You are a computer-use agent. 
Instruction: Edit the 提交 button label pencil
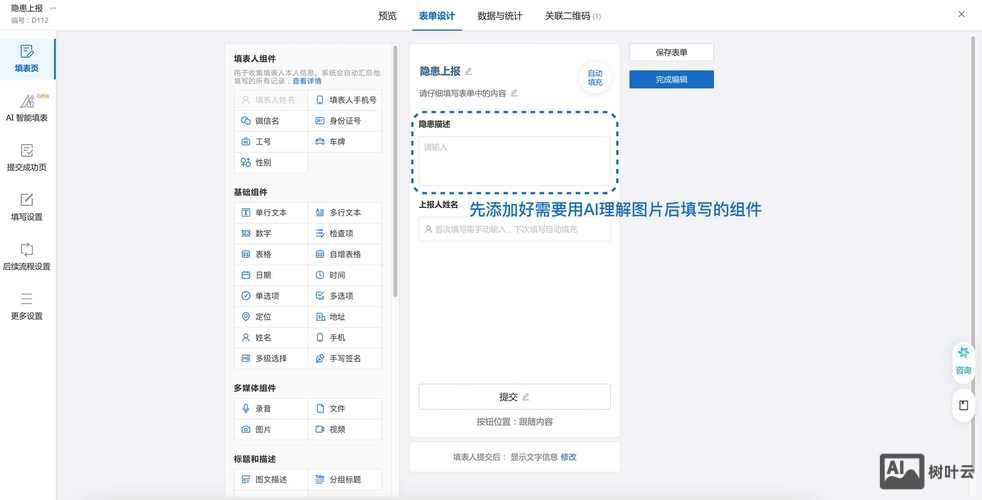(x=525, y=397)
